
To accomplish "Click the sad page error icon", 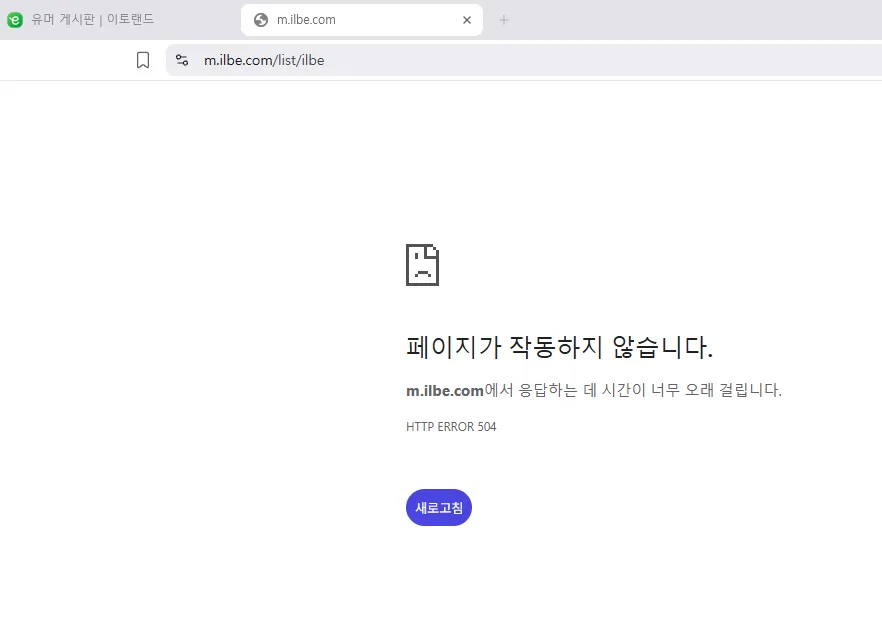I will pyautogui.click(x=422, y=265).
